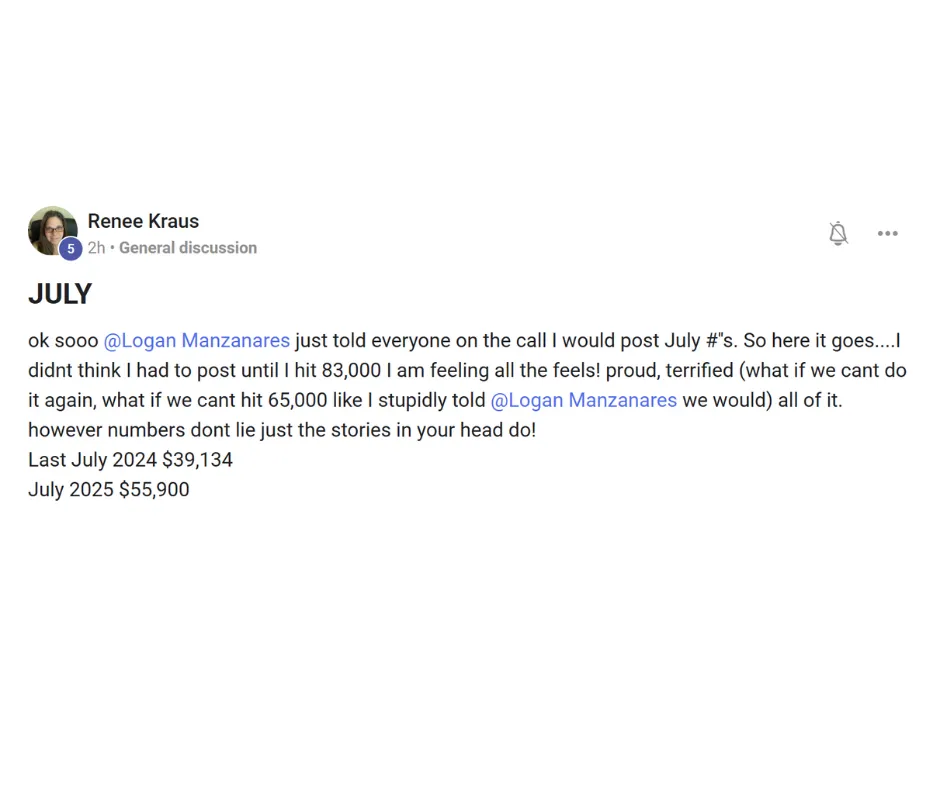This screenshot has width=940, height=788.
Task: Open Renee Kraus's profile via her name
Action: 143,221
